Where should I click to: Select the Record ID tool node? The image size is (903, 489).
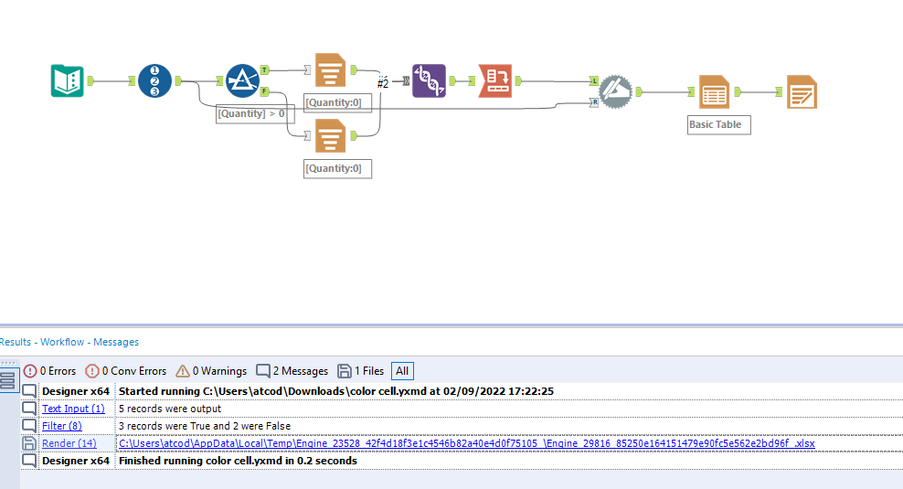154,81
